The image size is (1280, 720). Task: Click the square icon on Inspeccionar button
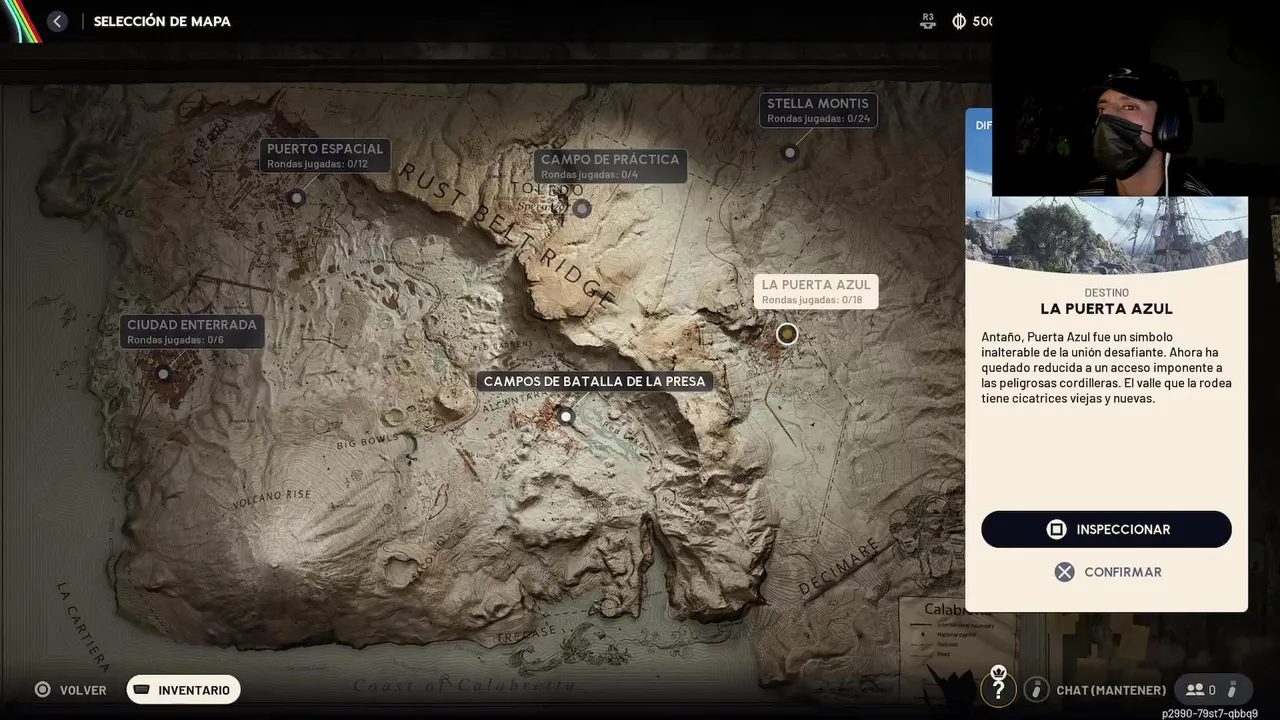tap(1056, 530)
